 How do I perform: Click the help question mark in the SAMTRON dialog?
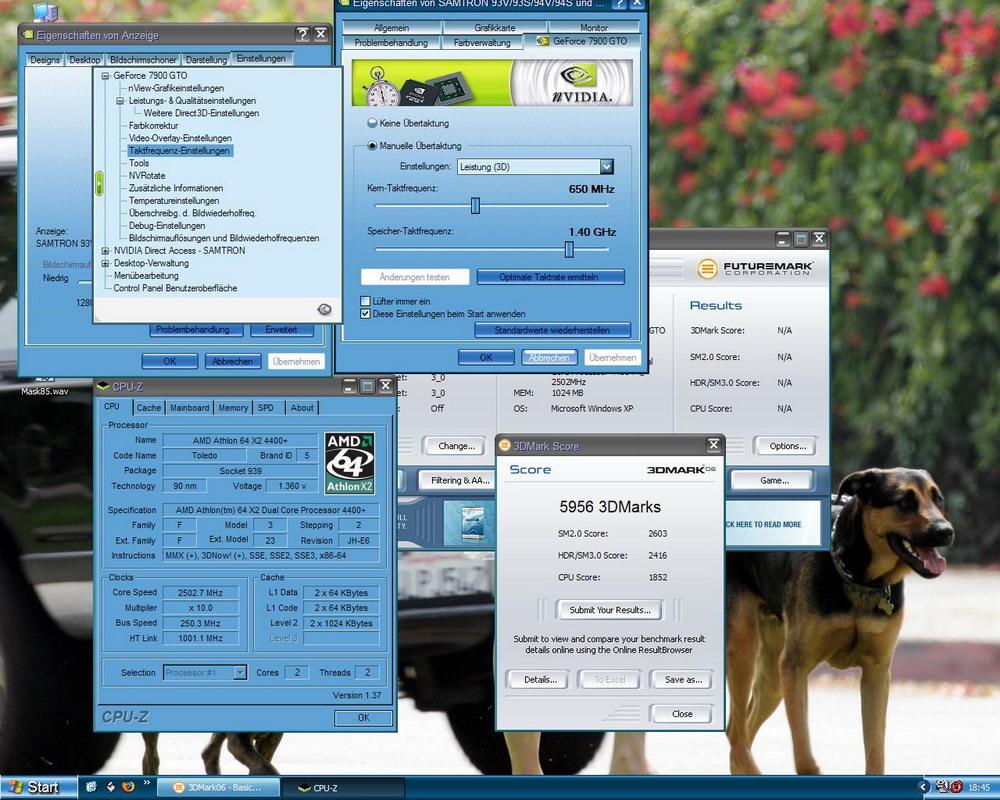click(619, 4)
